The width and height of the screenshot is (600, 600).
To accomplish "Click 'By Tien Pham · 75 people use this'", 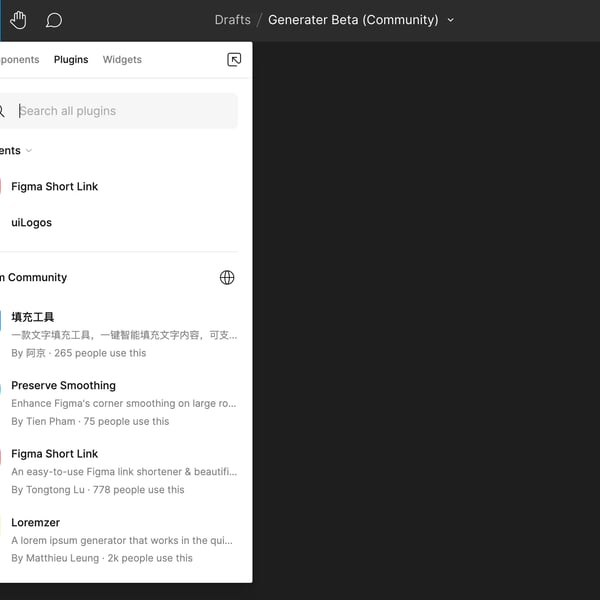I will pos(90,421).
